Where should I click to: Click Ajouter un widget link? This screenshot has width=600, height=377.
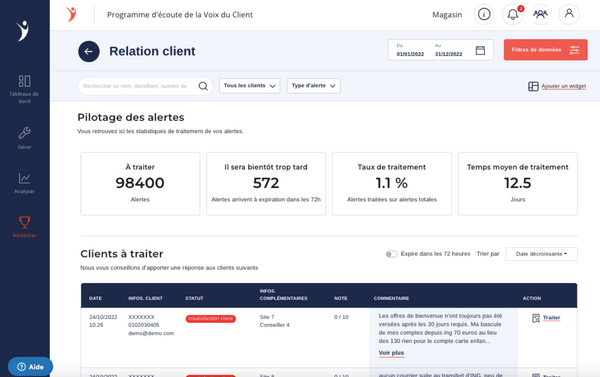[563, 86]
